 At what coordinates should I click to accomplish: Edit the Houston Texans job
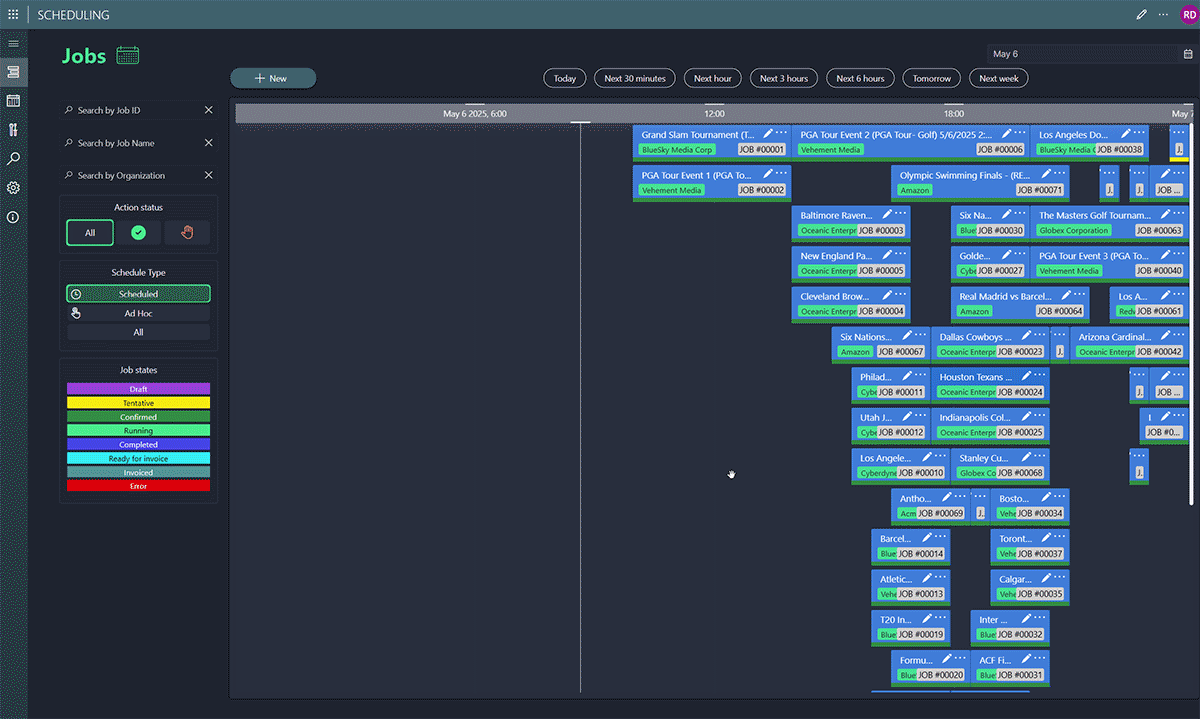(1026, 376)
